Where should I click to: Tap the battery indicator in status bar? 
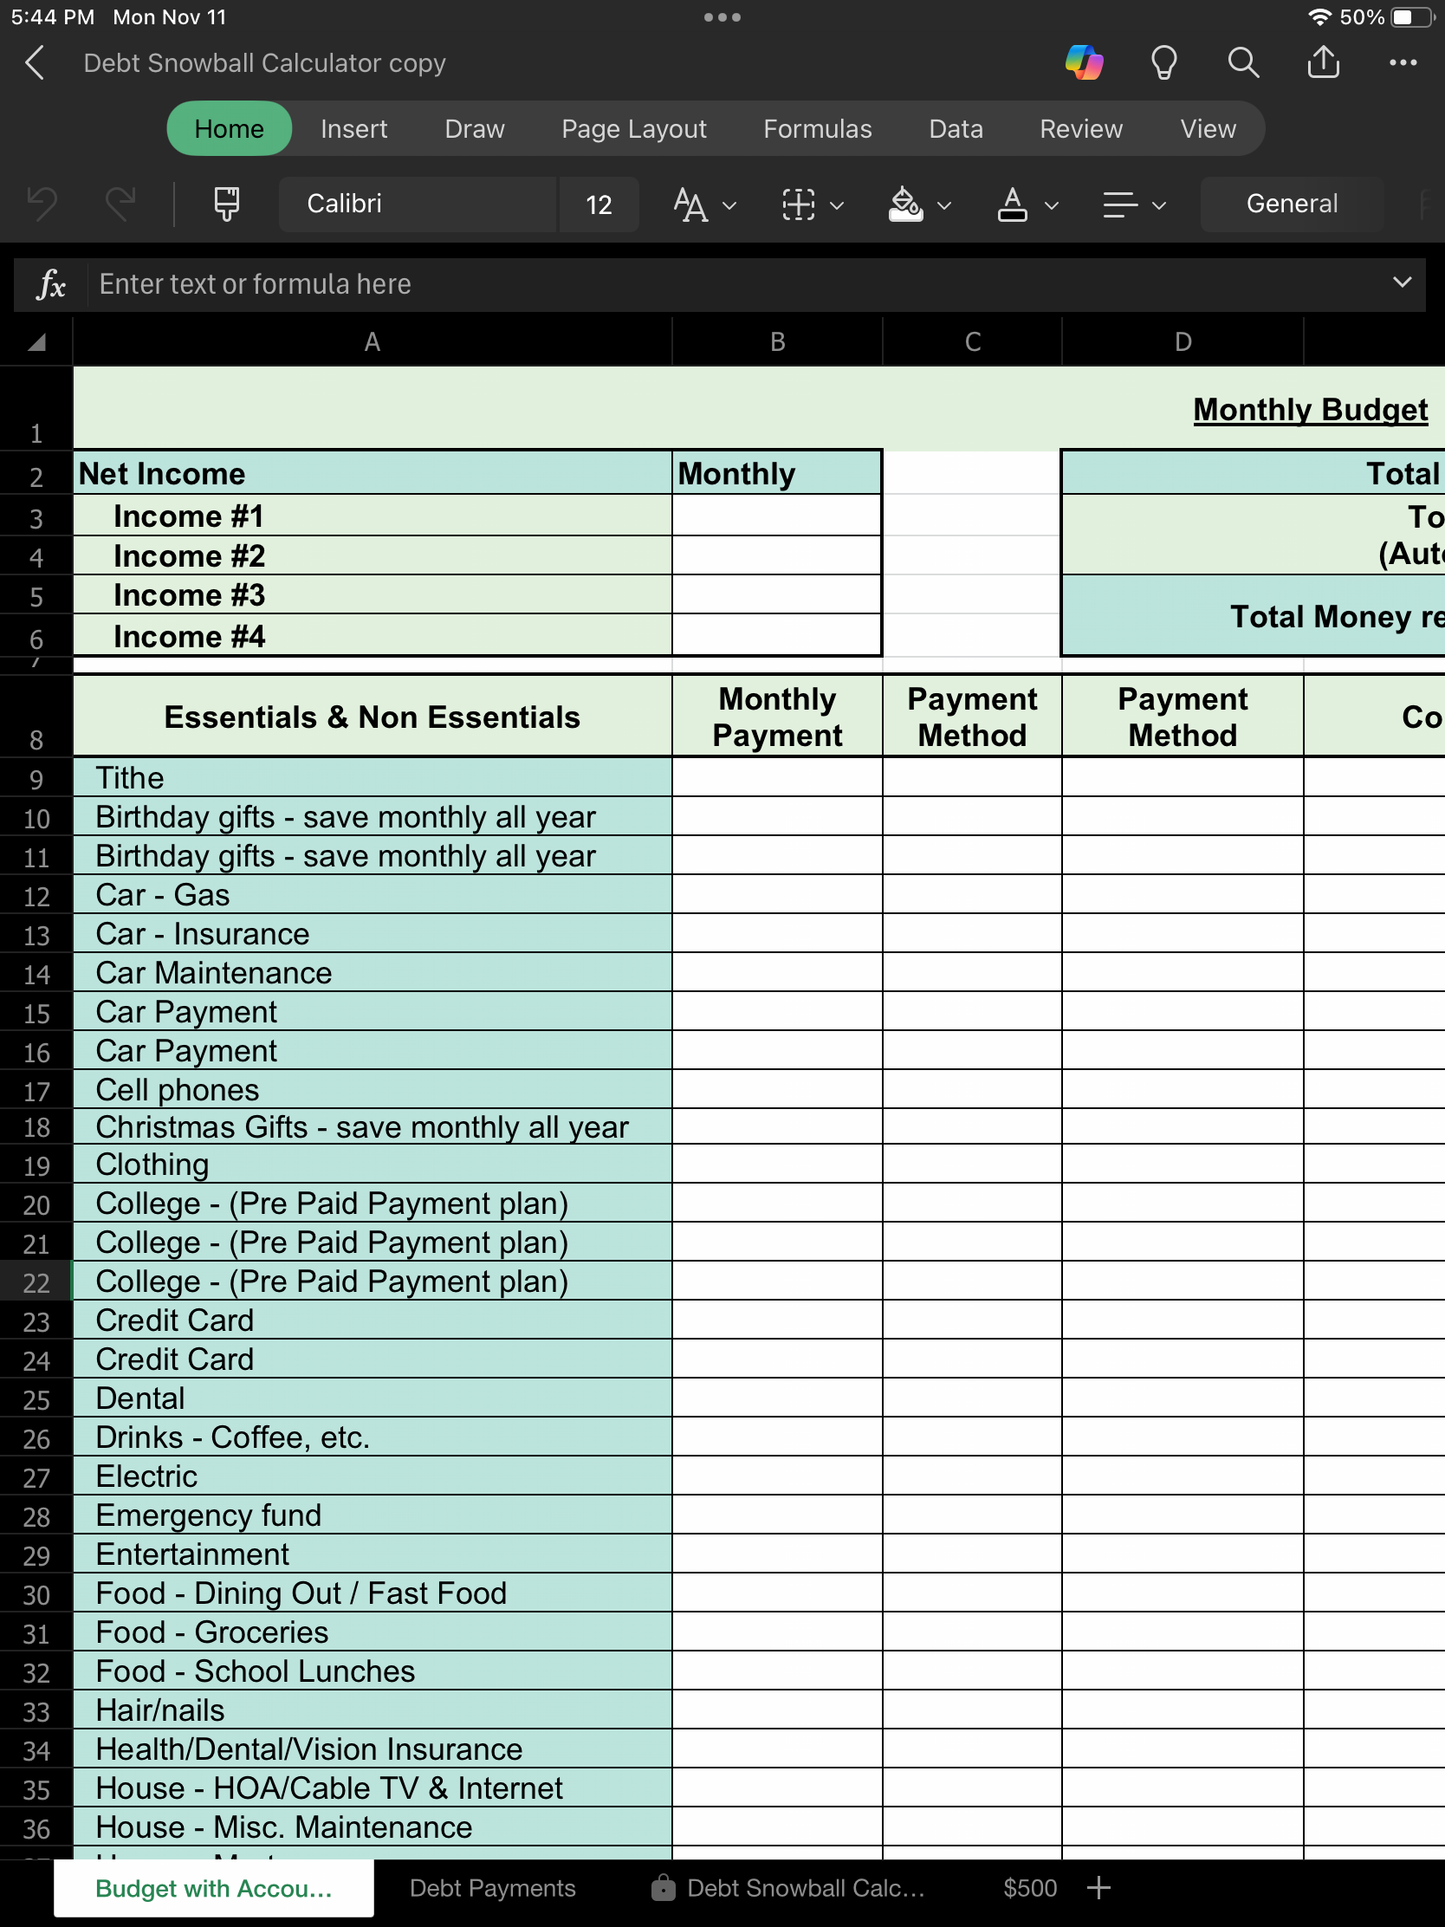[1413, 17]
